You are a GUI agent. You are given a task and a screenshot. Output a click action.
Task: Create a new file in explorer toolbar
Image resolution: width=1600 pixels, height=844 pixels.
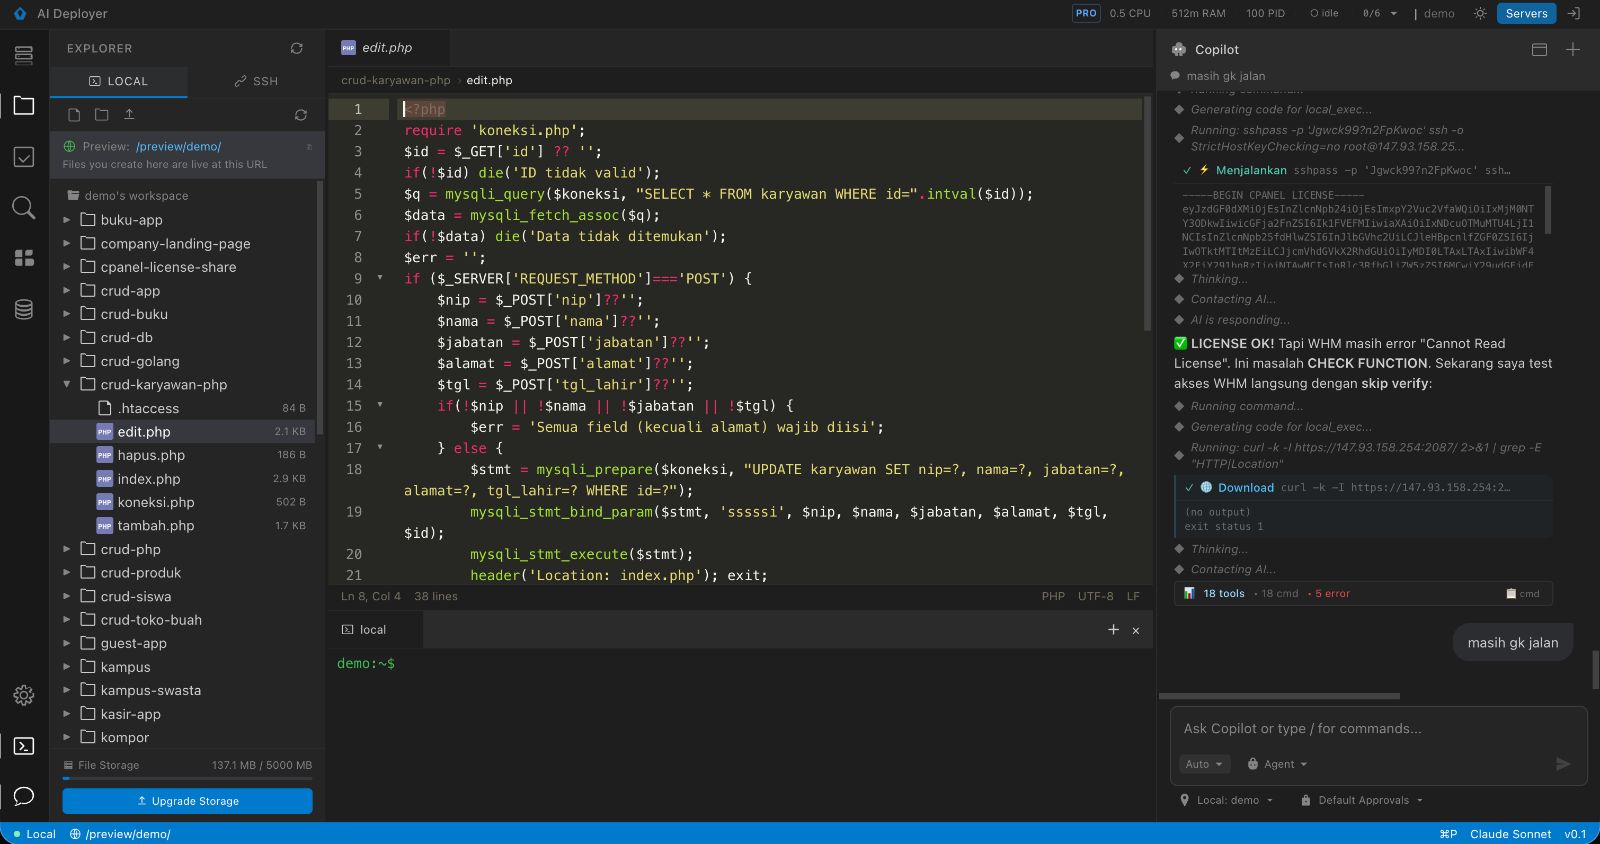click(x=74, y=115)
